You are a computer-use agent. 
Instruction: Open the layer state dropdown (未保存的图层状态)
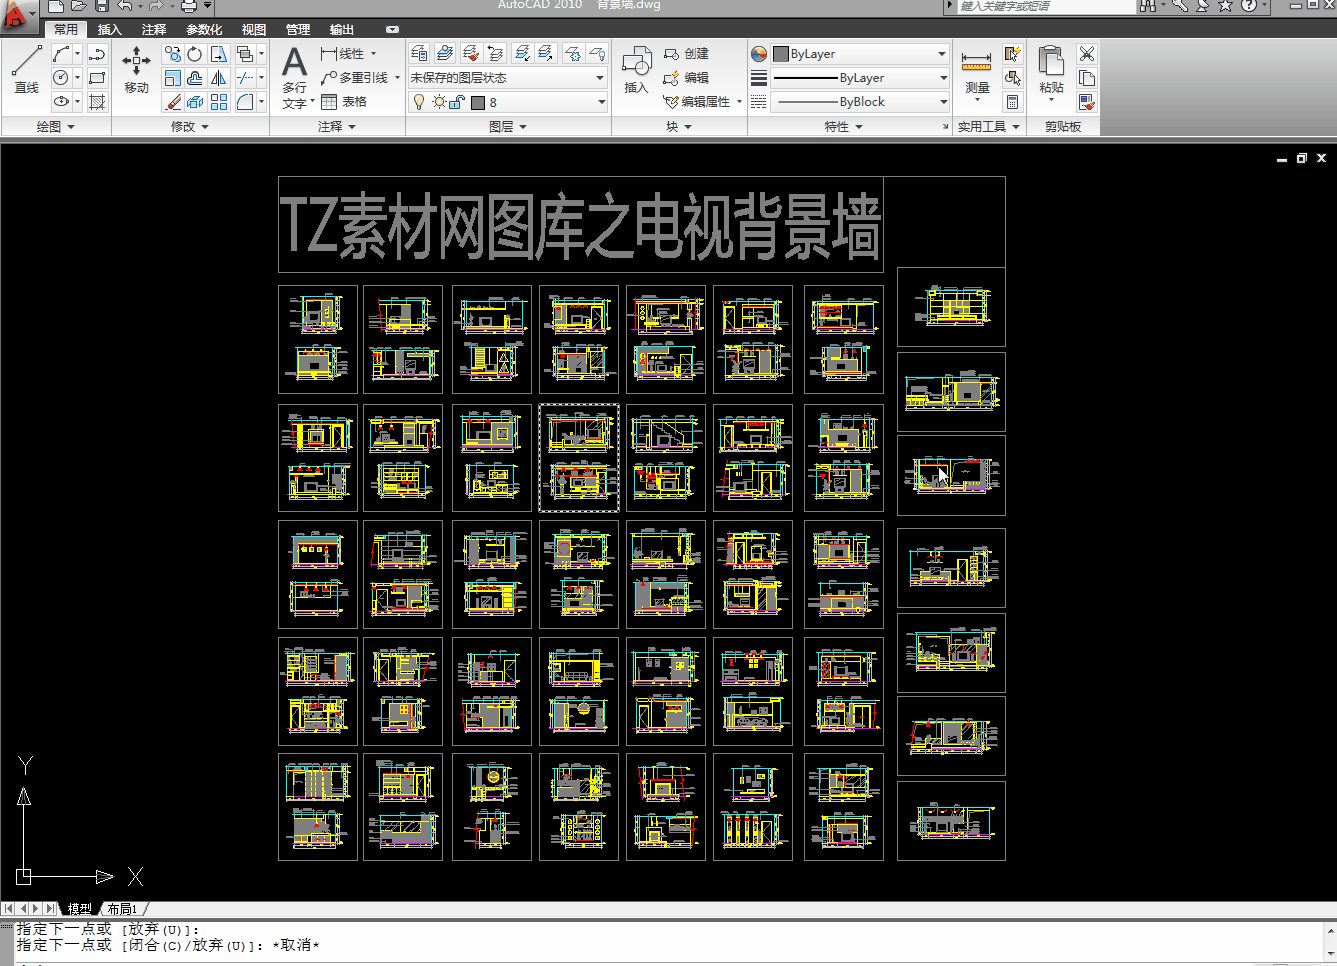507,78
